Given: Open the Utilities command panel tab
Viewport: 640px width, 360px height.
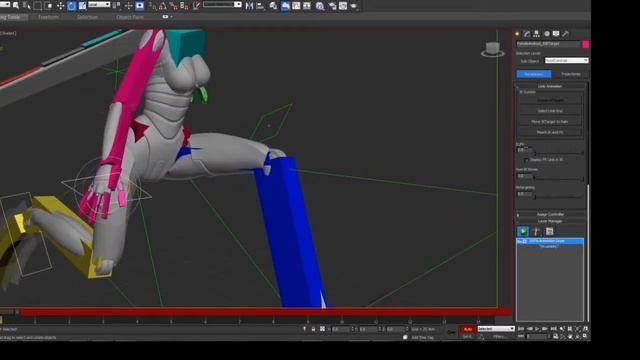Looking at the screenshot, I should pos(565,34).
